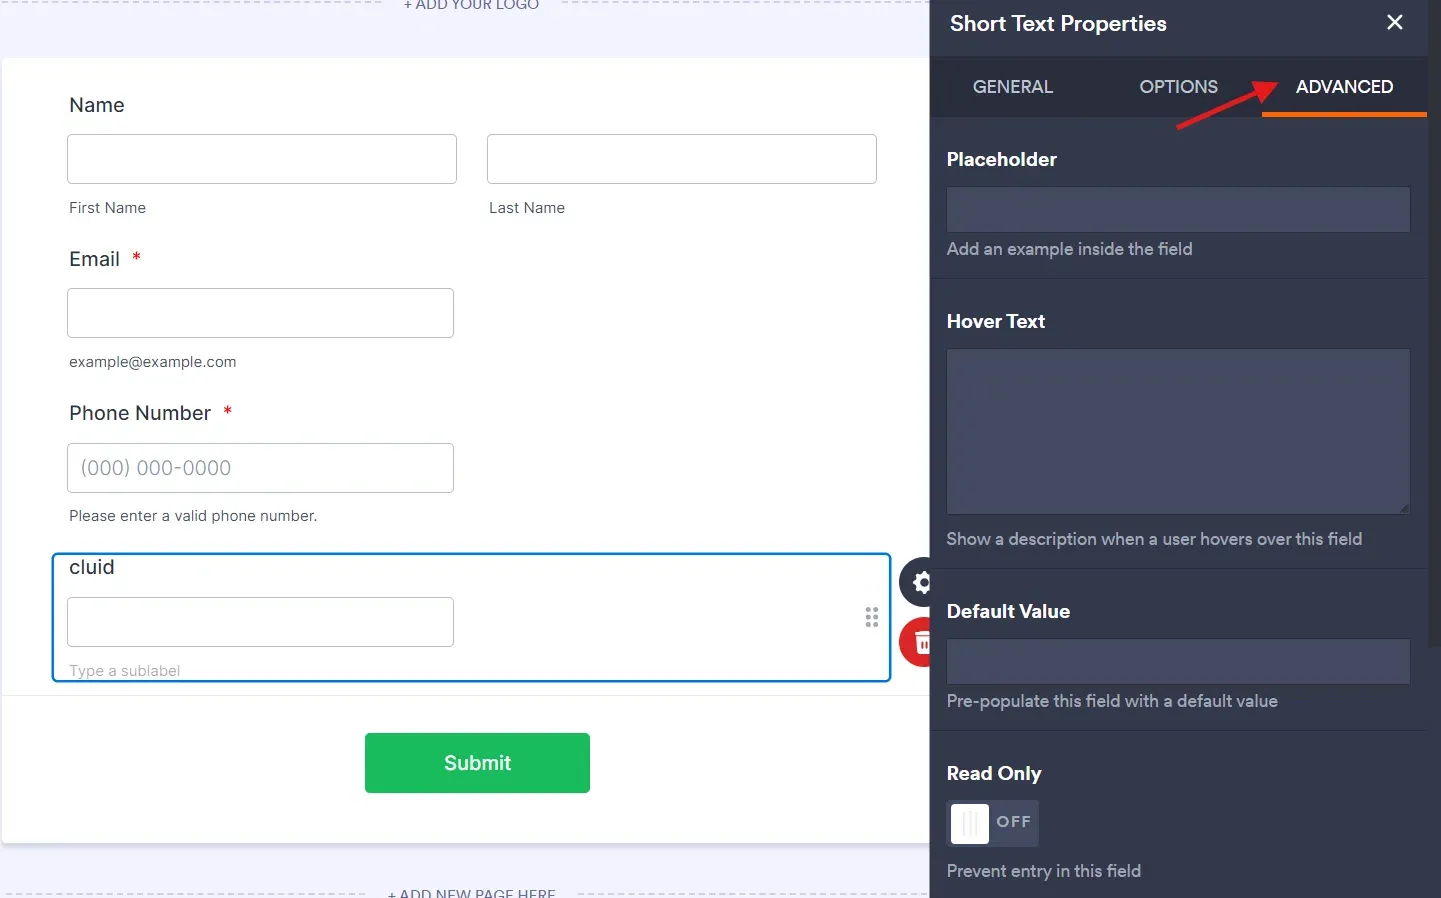This screenshot has width=1441, height=898.
Task: Delete cluid field with red trash icon
Action: click(916, 643)
